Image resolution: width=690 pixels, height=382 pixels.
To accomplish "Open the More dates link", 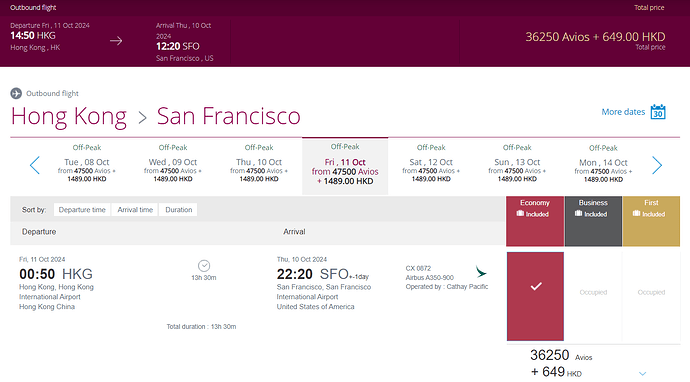I will [x=623, y=112].
